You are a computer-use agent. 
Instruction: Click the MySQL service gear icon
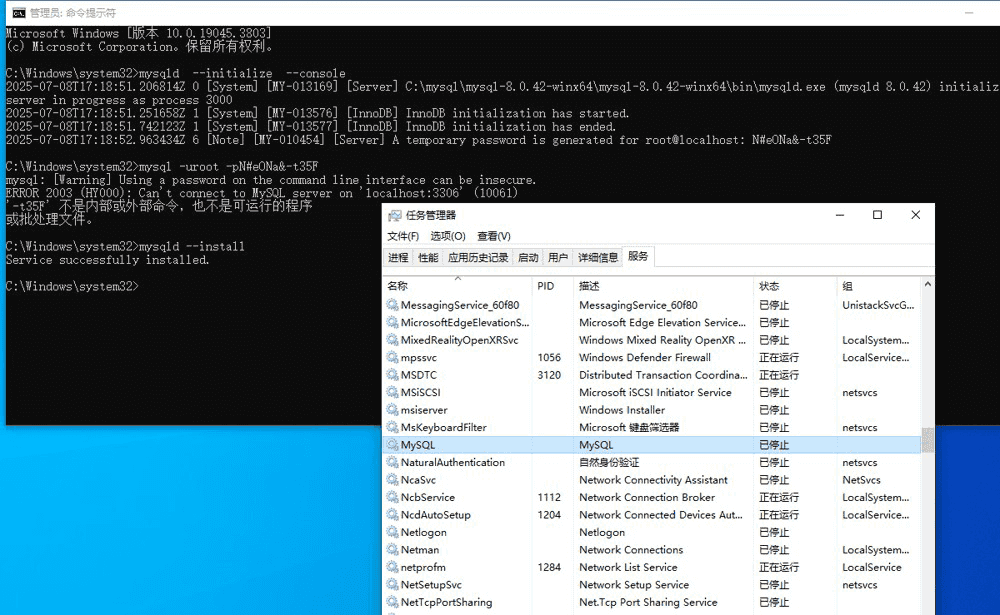[392, 445]
